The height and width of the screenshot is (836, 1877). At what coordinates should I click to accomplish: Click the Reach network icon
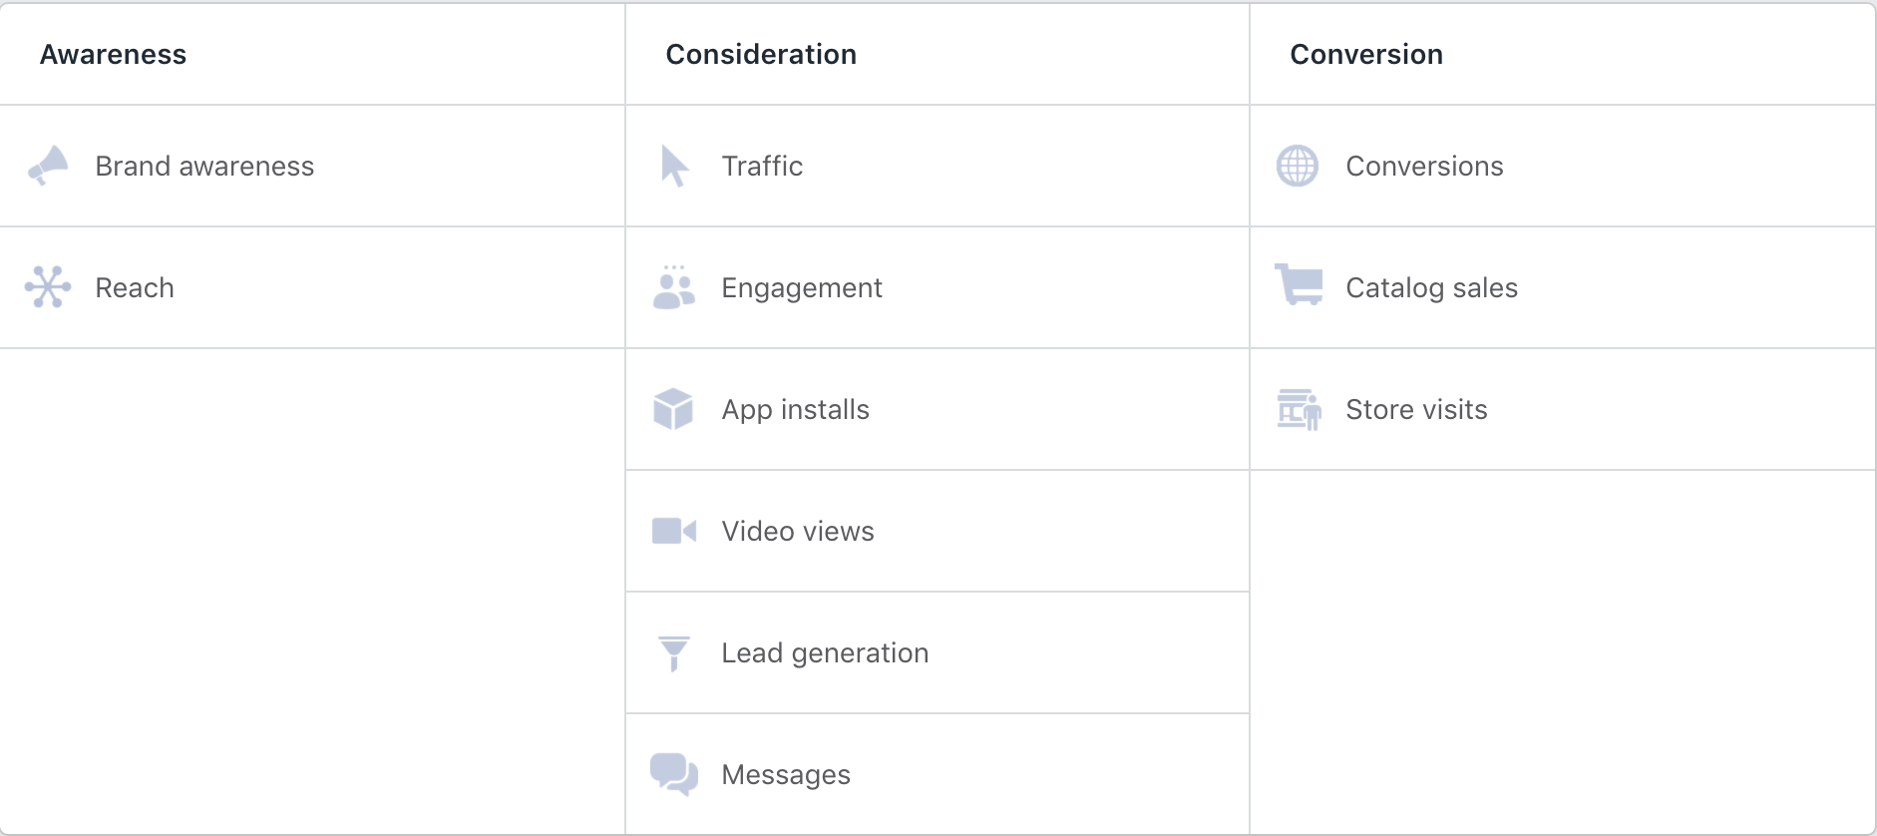point(48,287)
